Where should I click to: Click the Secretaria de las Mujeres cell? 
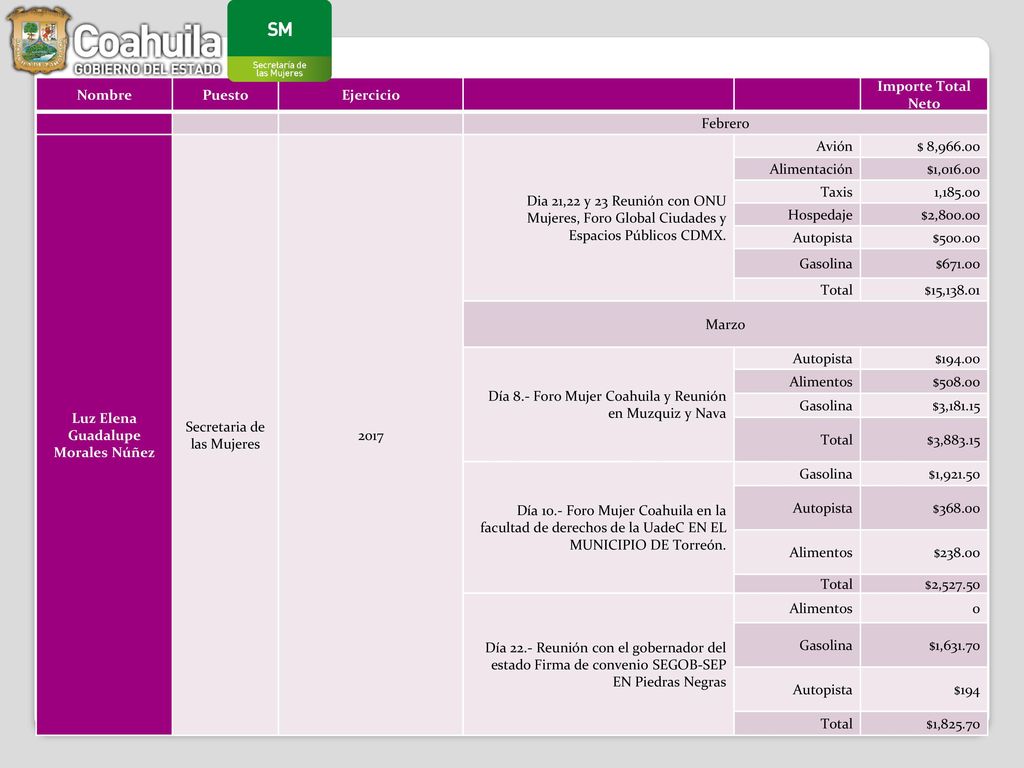(225, 435)
